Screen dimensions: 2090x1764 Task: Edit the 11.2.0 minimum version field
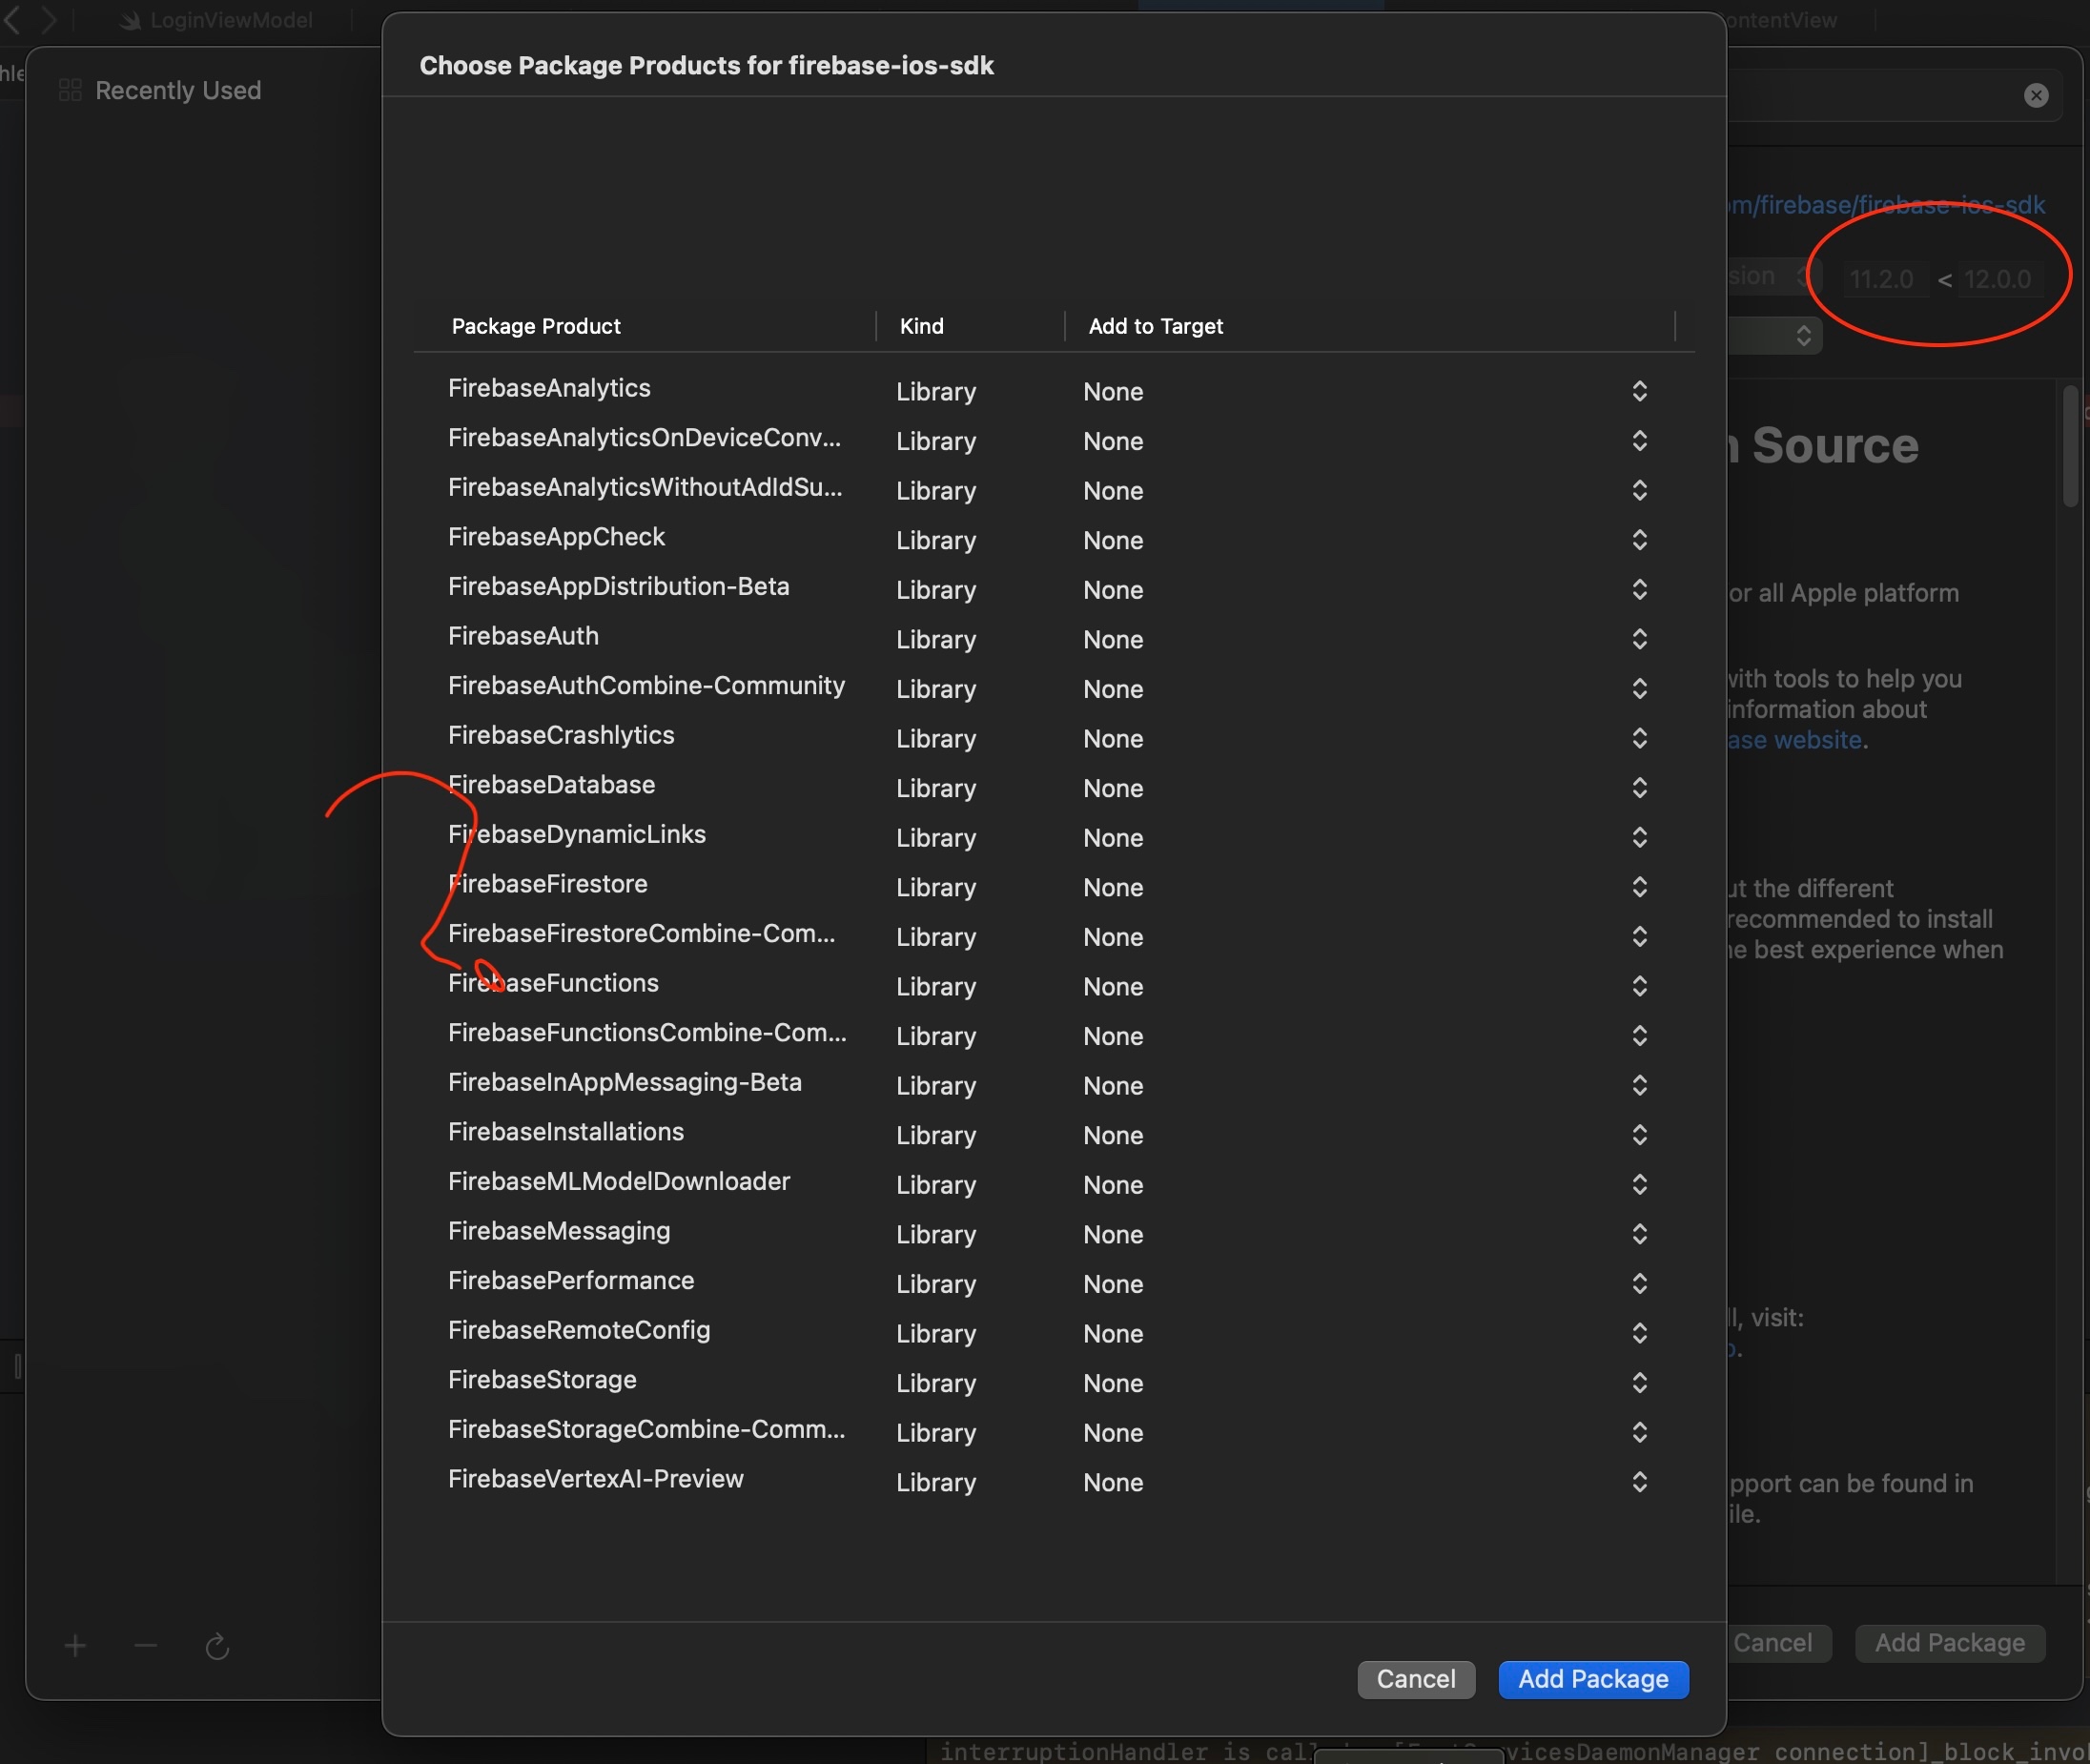(x=1883, y=279)
